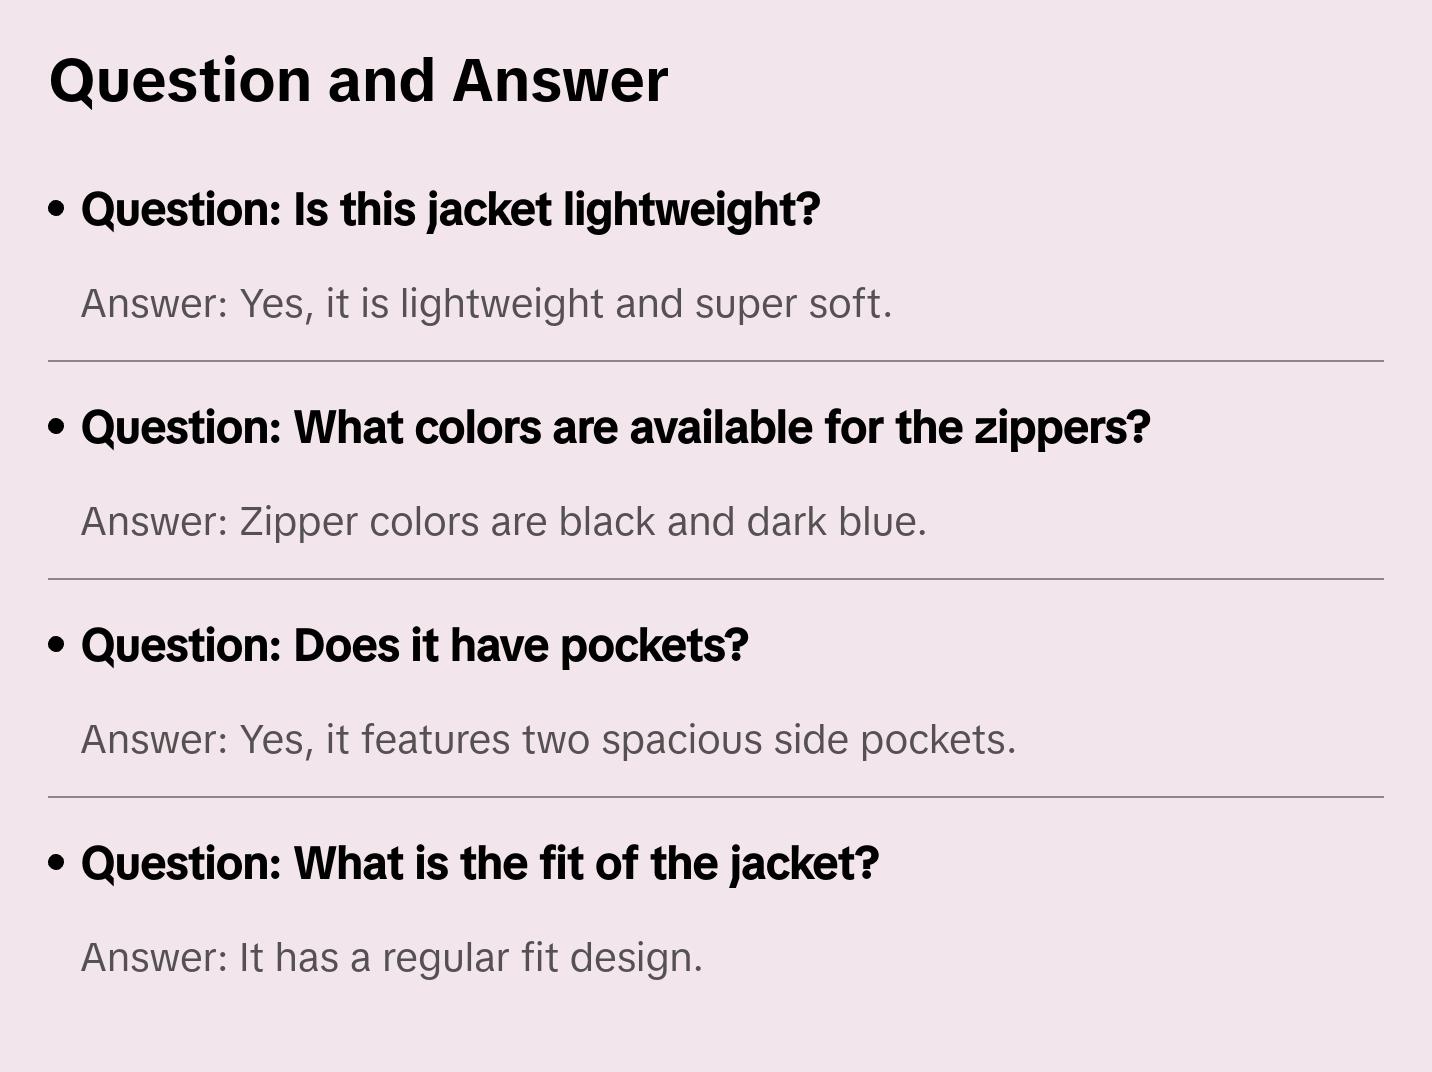Click answer "Yes, it is lightweight and super soft."
Image resolution: width=1432 pixels, height=1072 pixels.
coord(486,304)
